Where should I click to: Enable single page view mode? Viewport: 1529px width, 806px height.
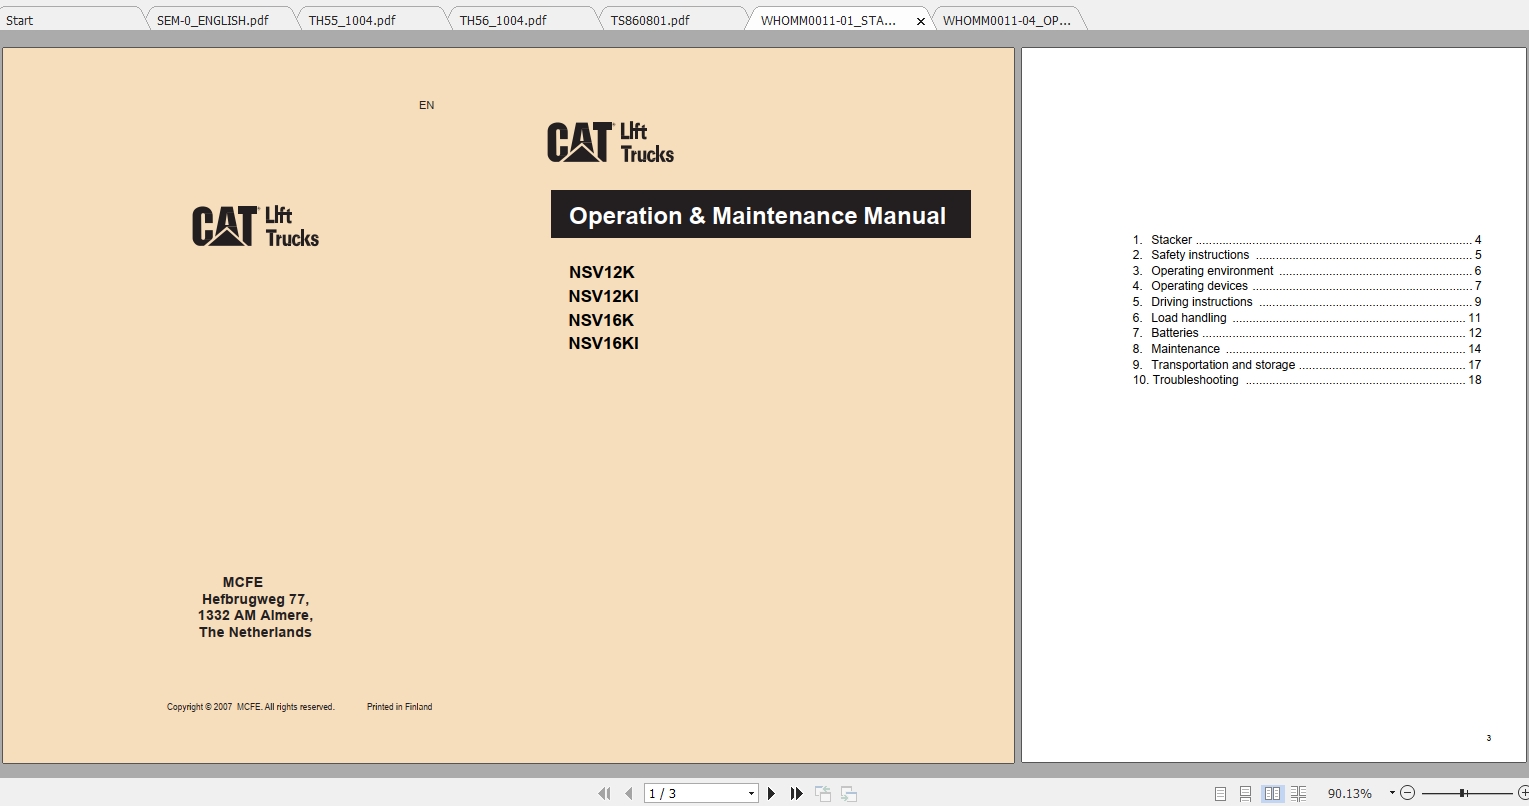1219,793
